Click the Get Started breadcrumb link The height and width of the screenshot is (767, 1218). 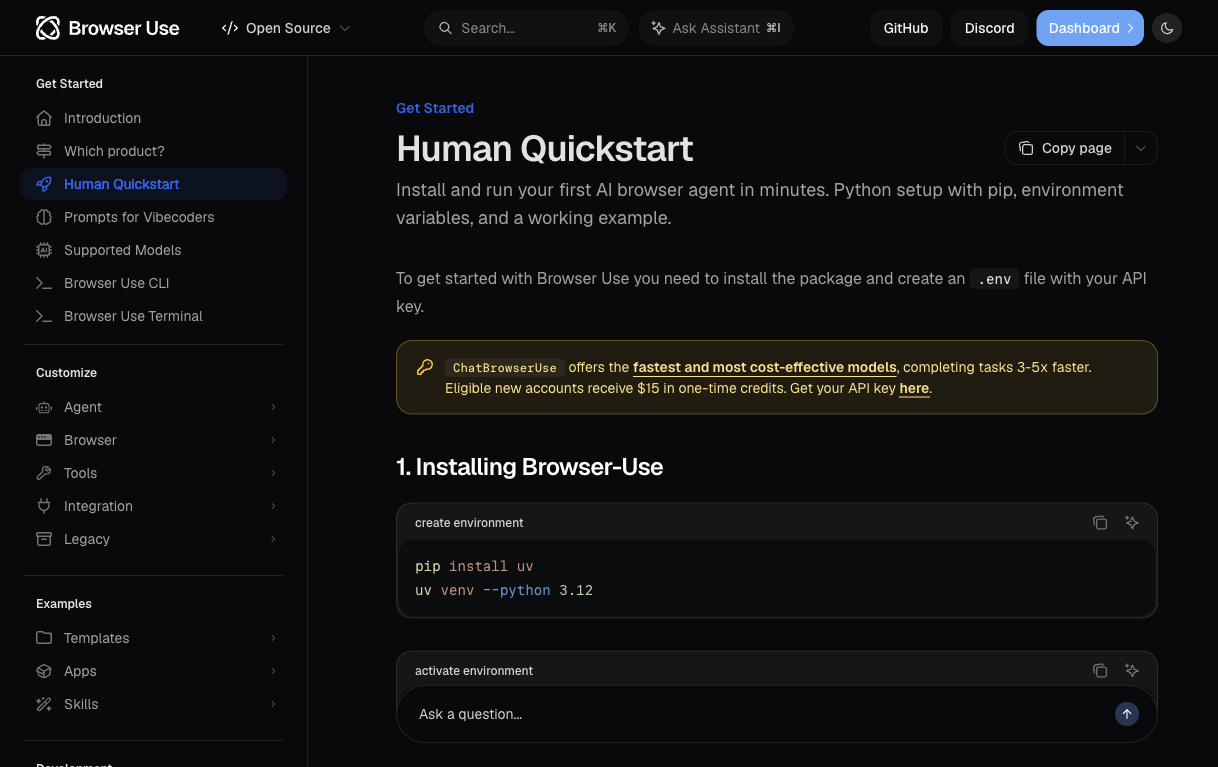(435, 108)
